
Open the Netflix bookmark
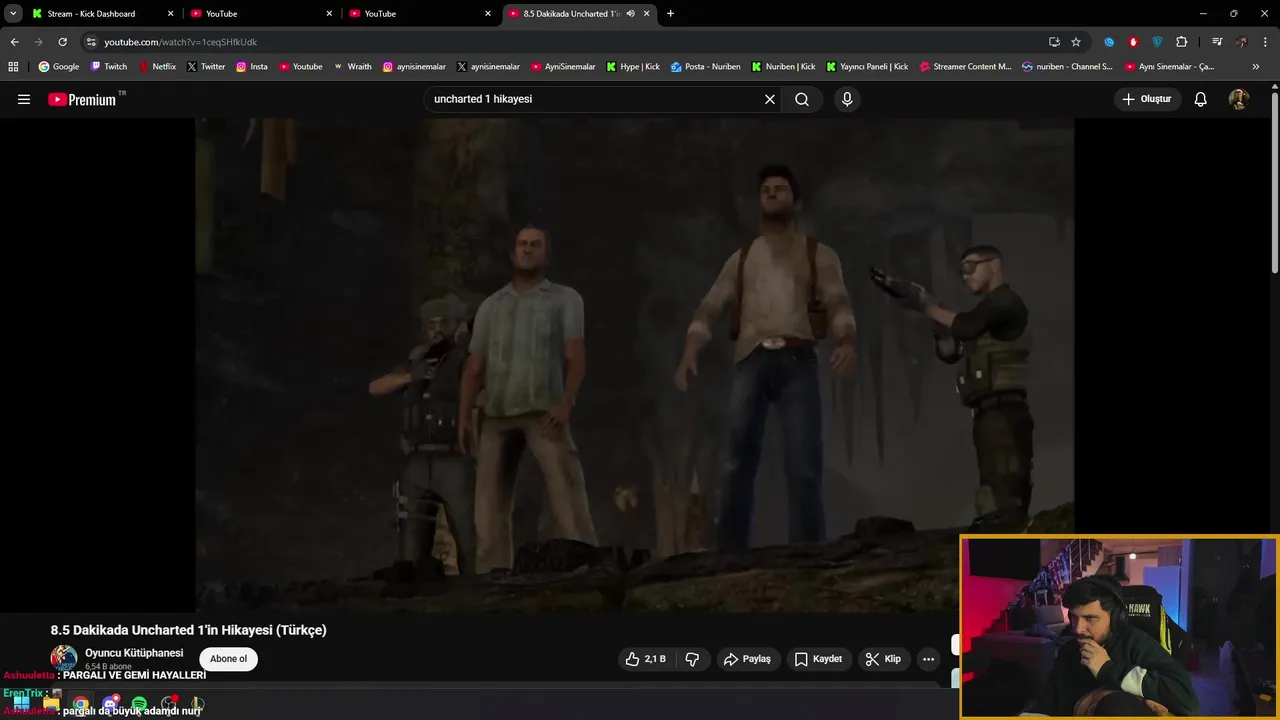157,67
